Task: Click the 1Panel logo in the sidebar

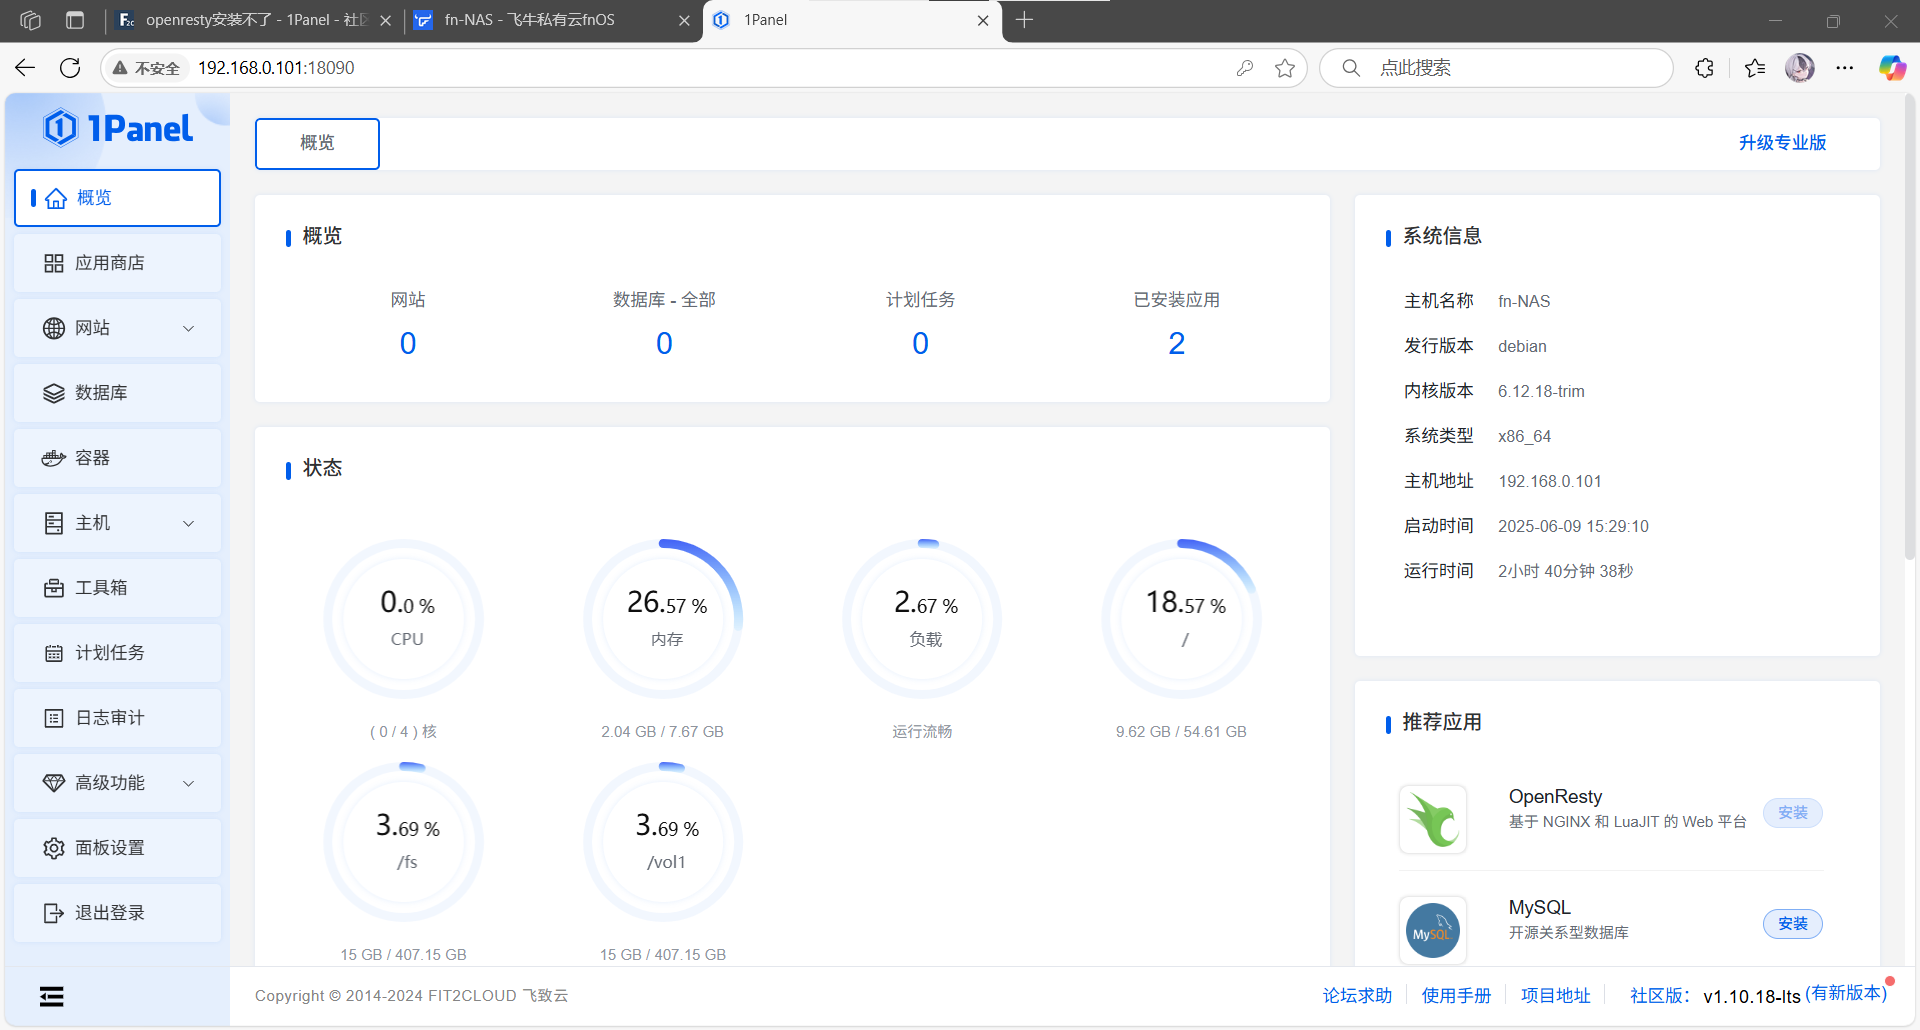Action: (x=118, y=128)
